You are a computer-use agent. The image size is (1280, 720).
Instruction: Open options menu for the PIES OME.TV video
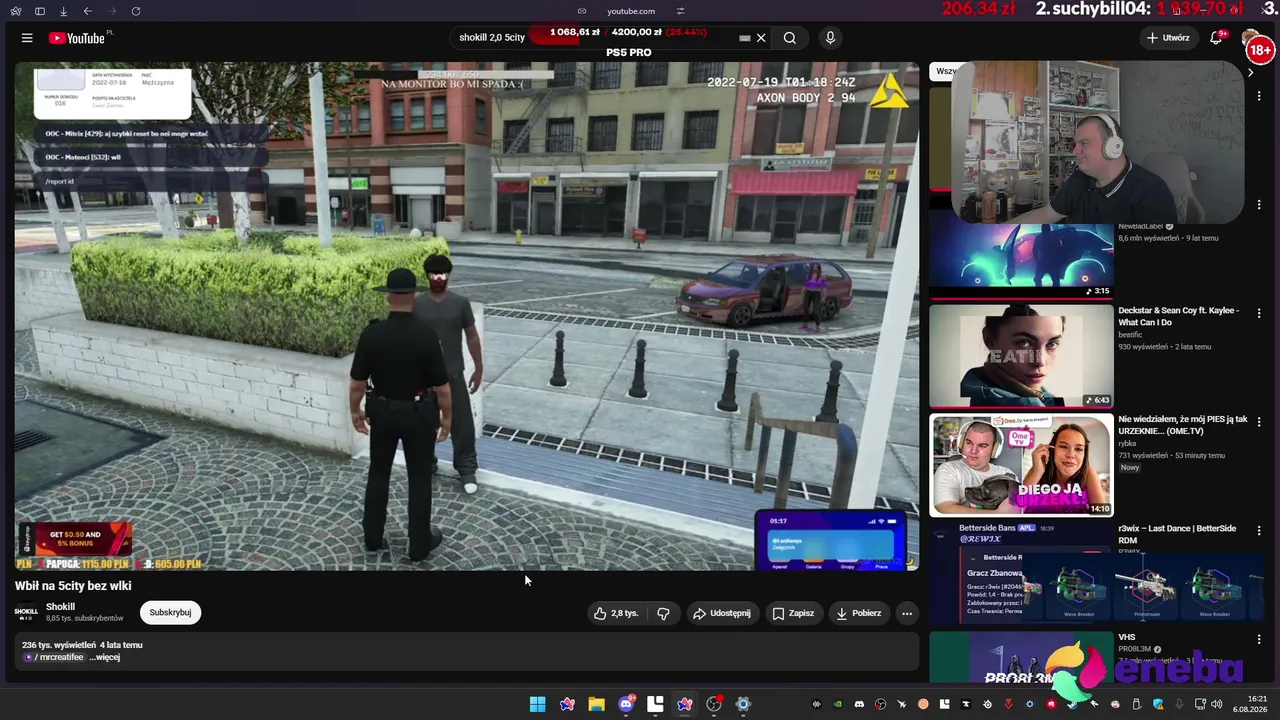1259,422
